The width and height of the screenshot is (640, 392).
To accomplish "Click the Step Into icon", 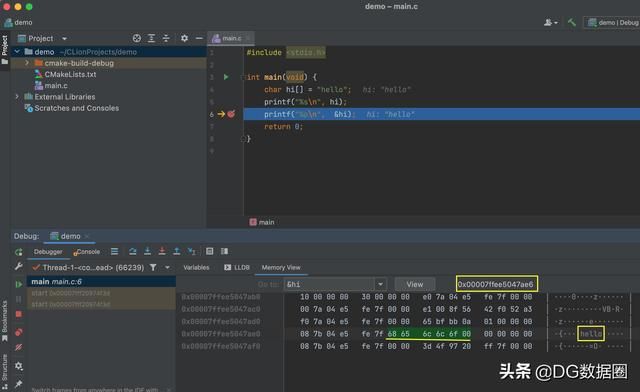I will coord(147,251).
